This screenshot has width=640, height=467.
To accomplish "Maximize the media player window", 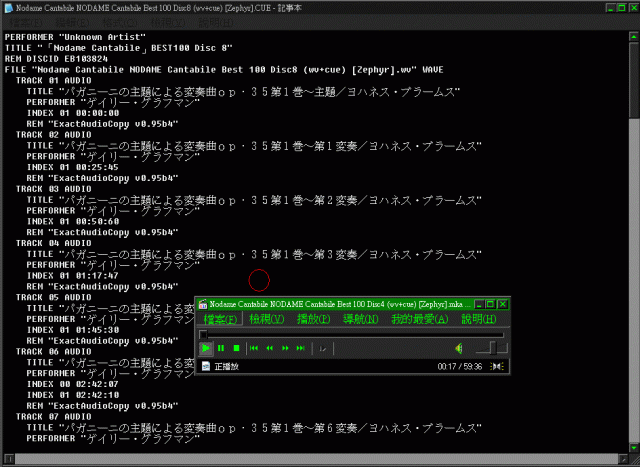I will pos(491,305).
